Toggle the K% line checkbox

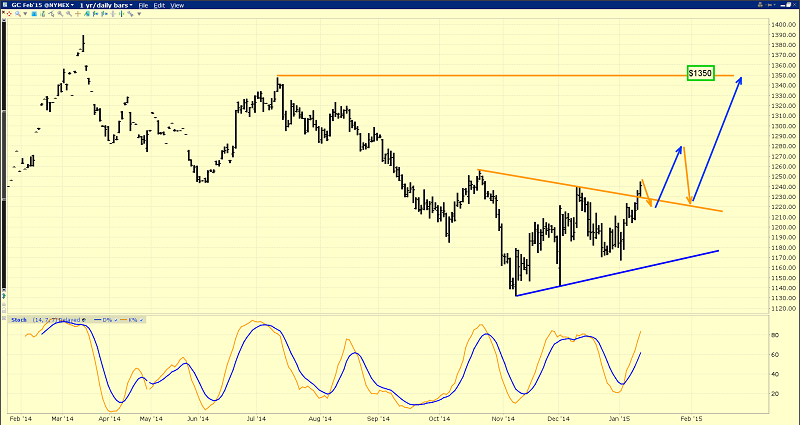pyautogui.click(x=141, y=320)
